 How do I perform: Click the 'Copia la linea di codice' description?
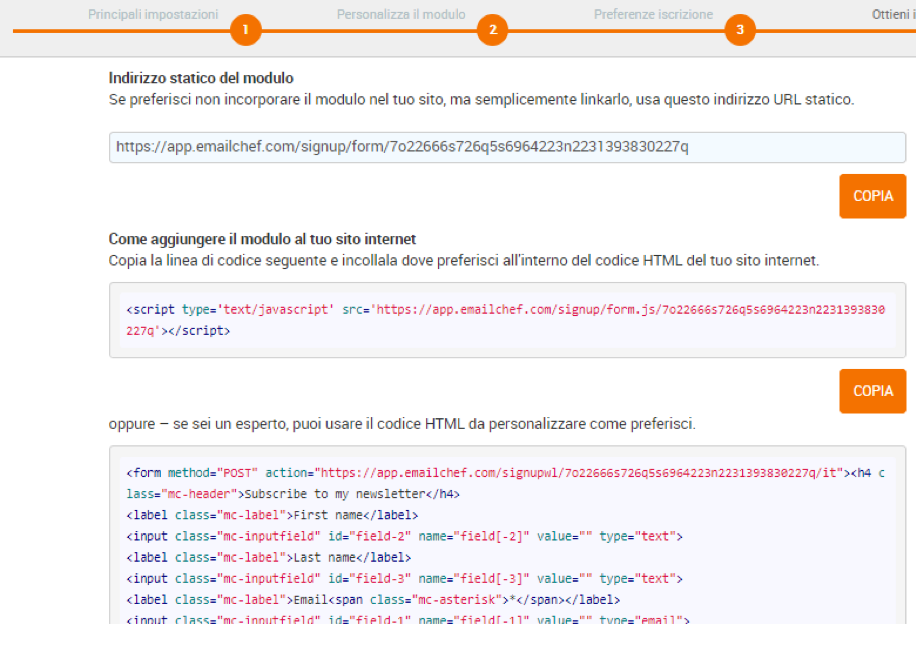(464, 260)
